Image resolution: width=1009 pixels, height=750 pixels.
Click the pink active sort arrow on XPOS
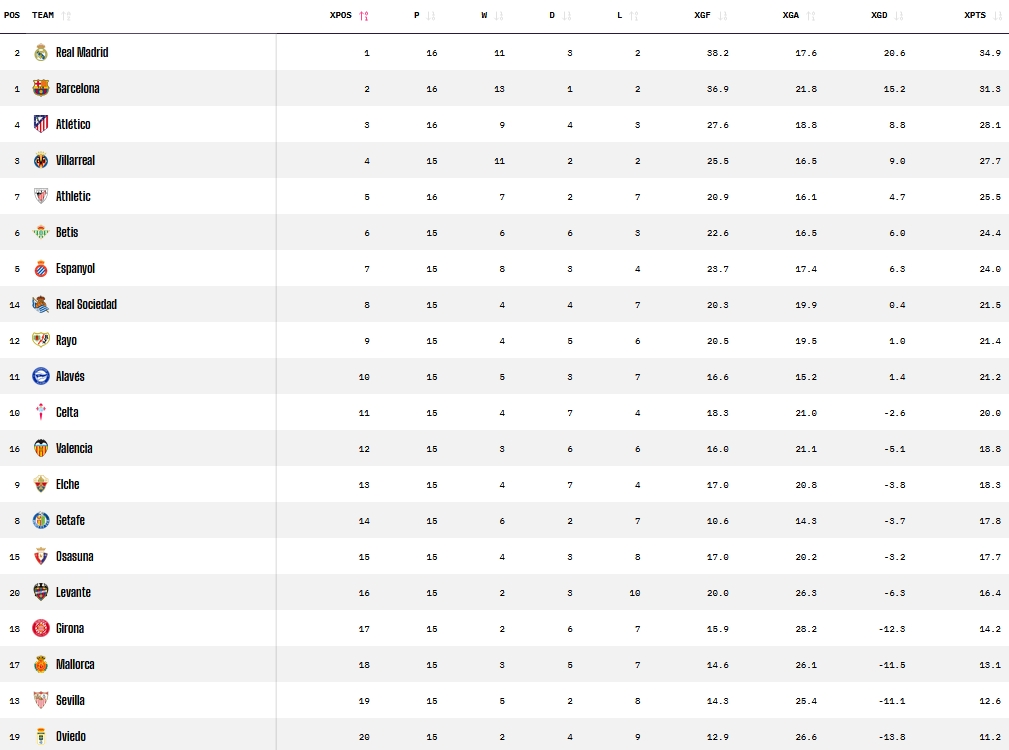(x=362, y=15)
